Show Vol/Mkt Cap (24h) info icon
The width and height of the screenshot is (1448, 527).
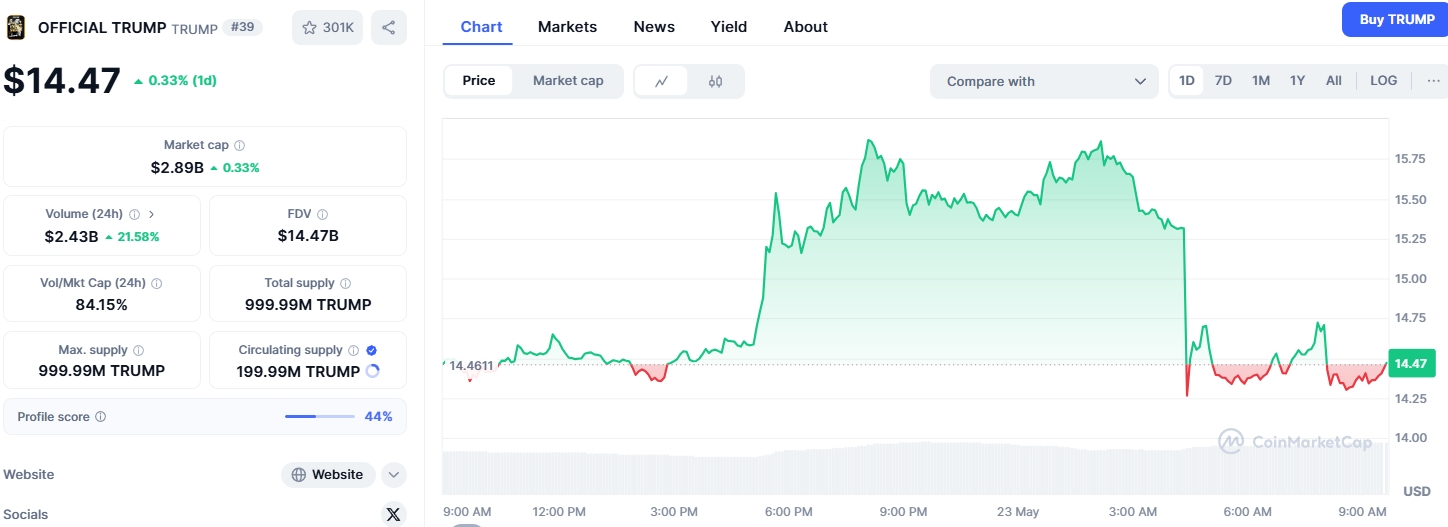[156, 284]
